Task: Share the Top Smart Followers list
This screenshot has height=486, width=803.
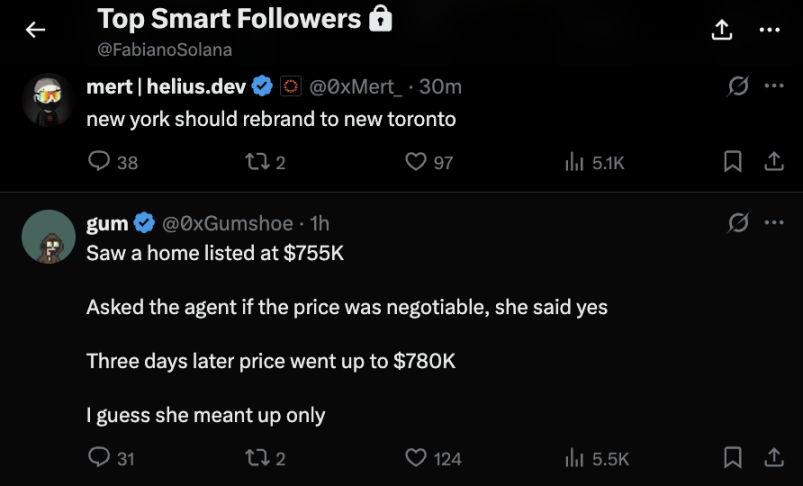Action: 722,30
